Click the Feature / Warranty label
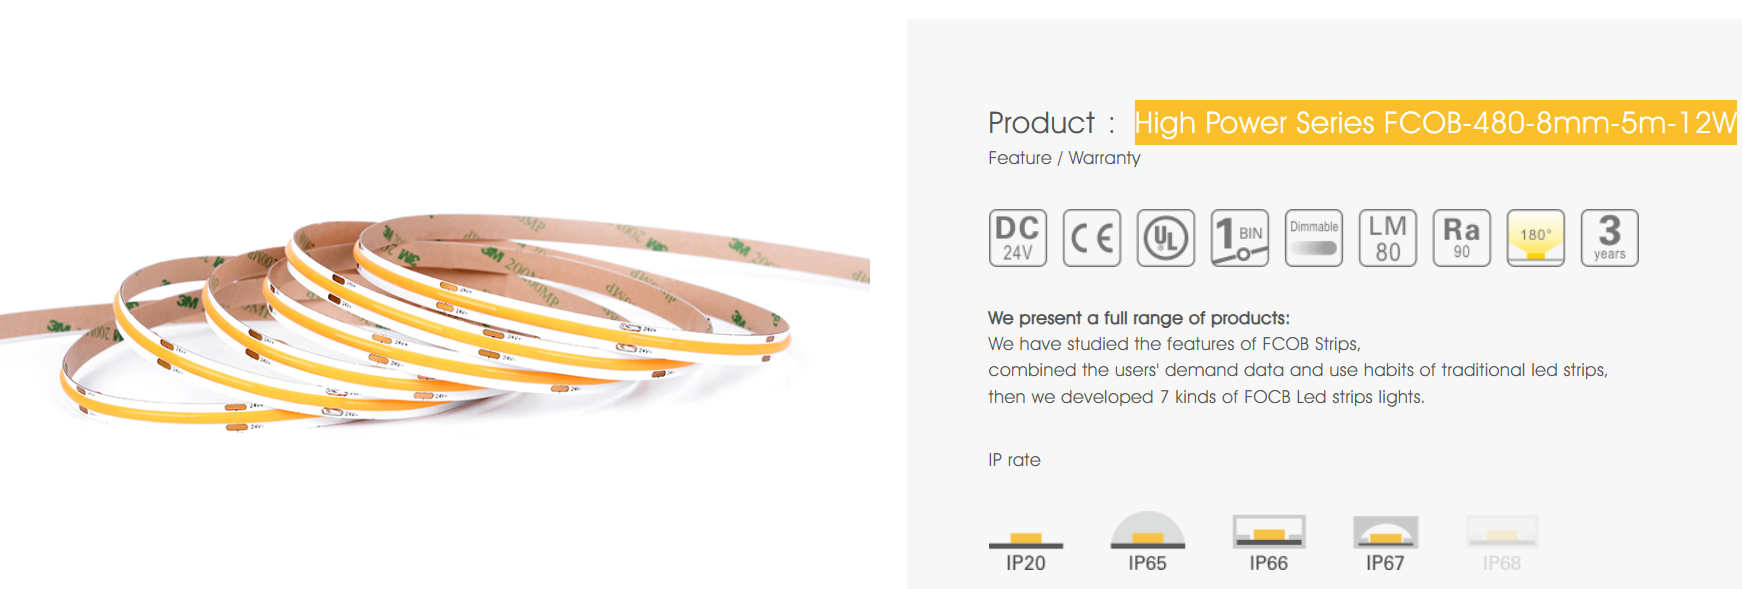The height and width of the screenshot is (589, 1742). click(x=1063, y=158)
